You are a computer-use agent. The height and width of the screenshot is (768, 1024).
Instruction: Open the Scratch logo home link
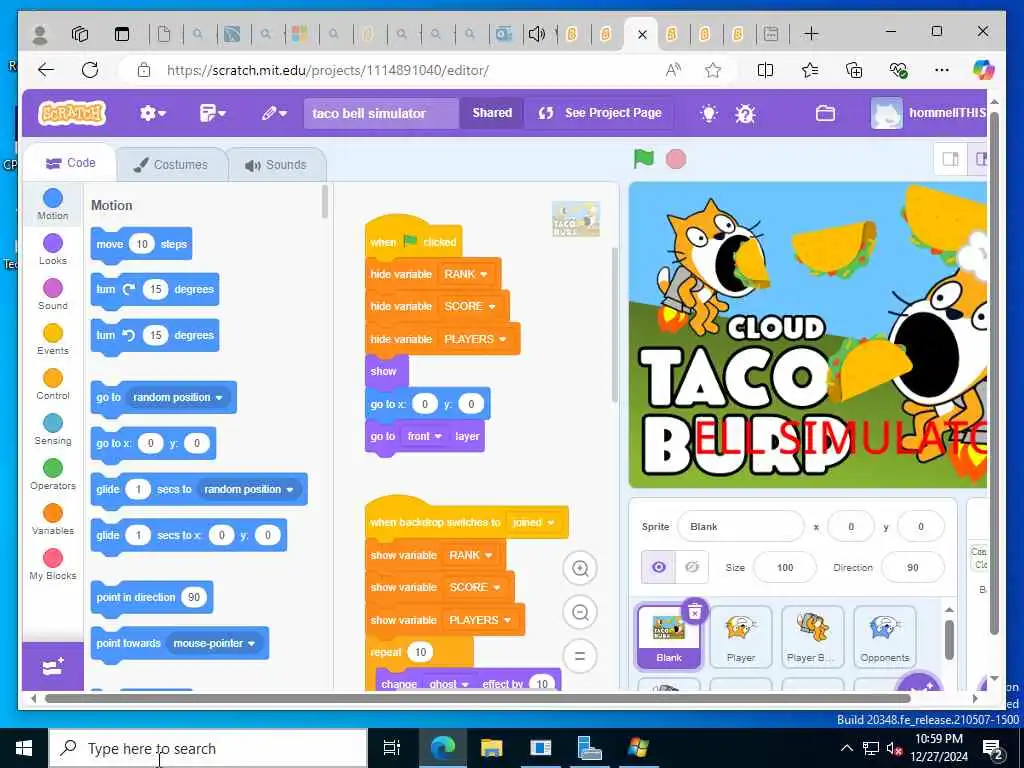pyautogui.click(x=72, y=113)
